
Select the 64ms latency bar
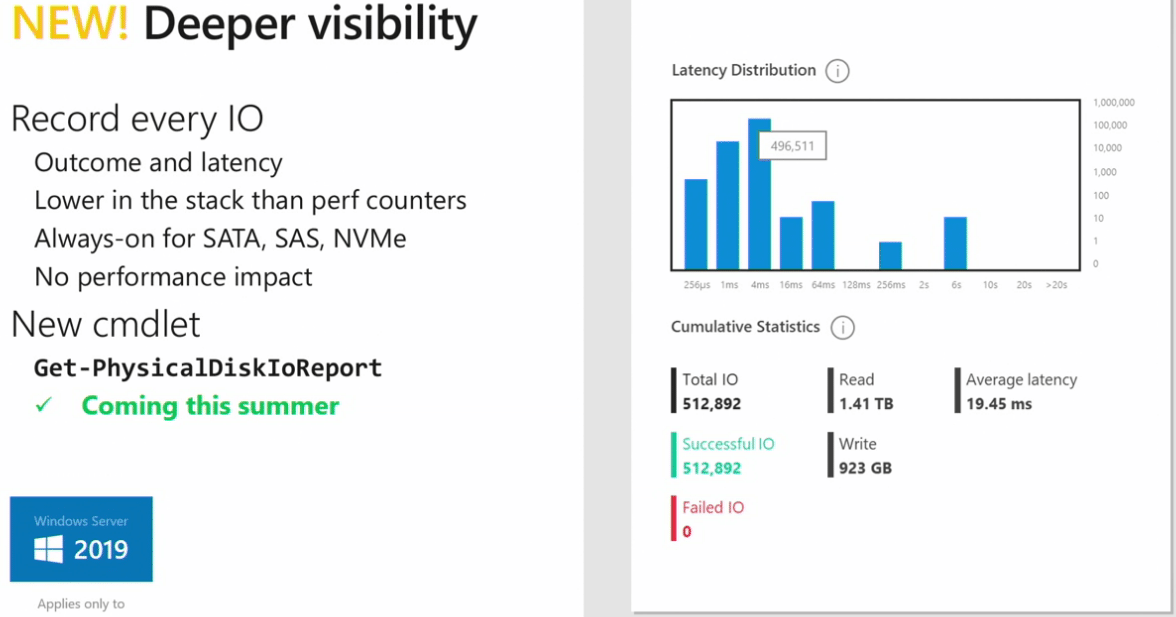(823, 235)
